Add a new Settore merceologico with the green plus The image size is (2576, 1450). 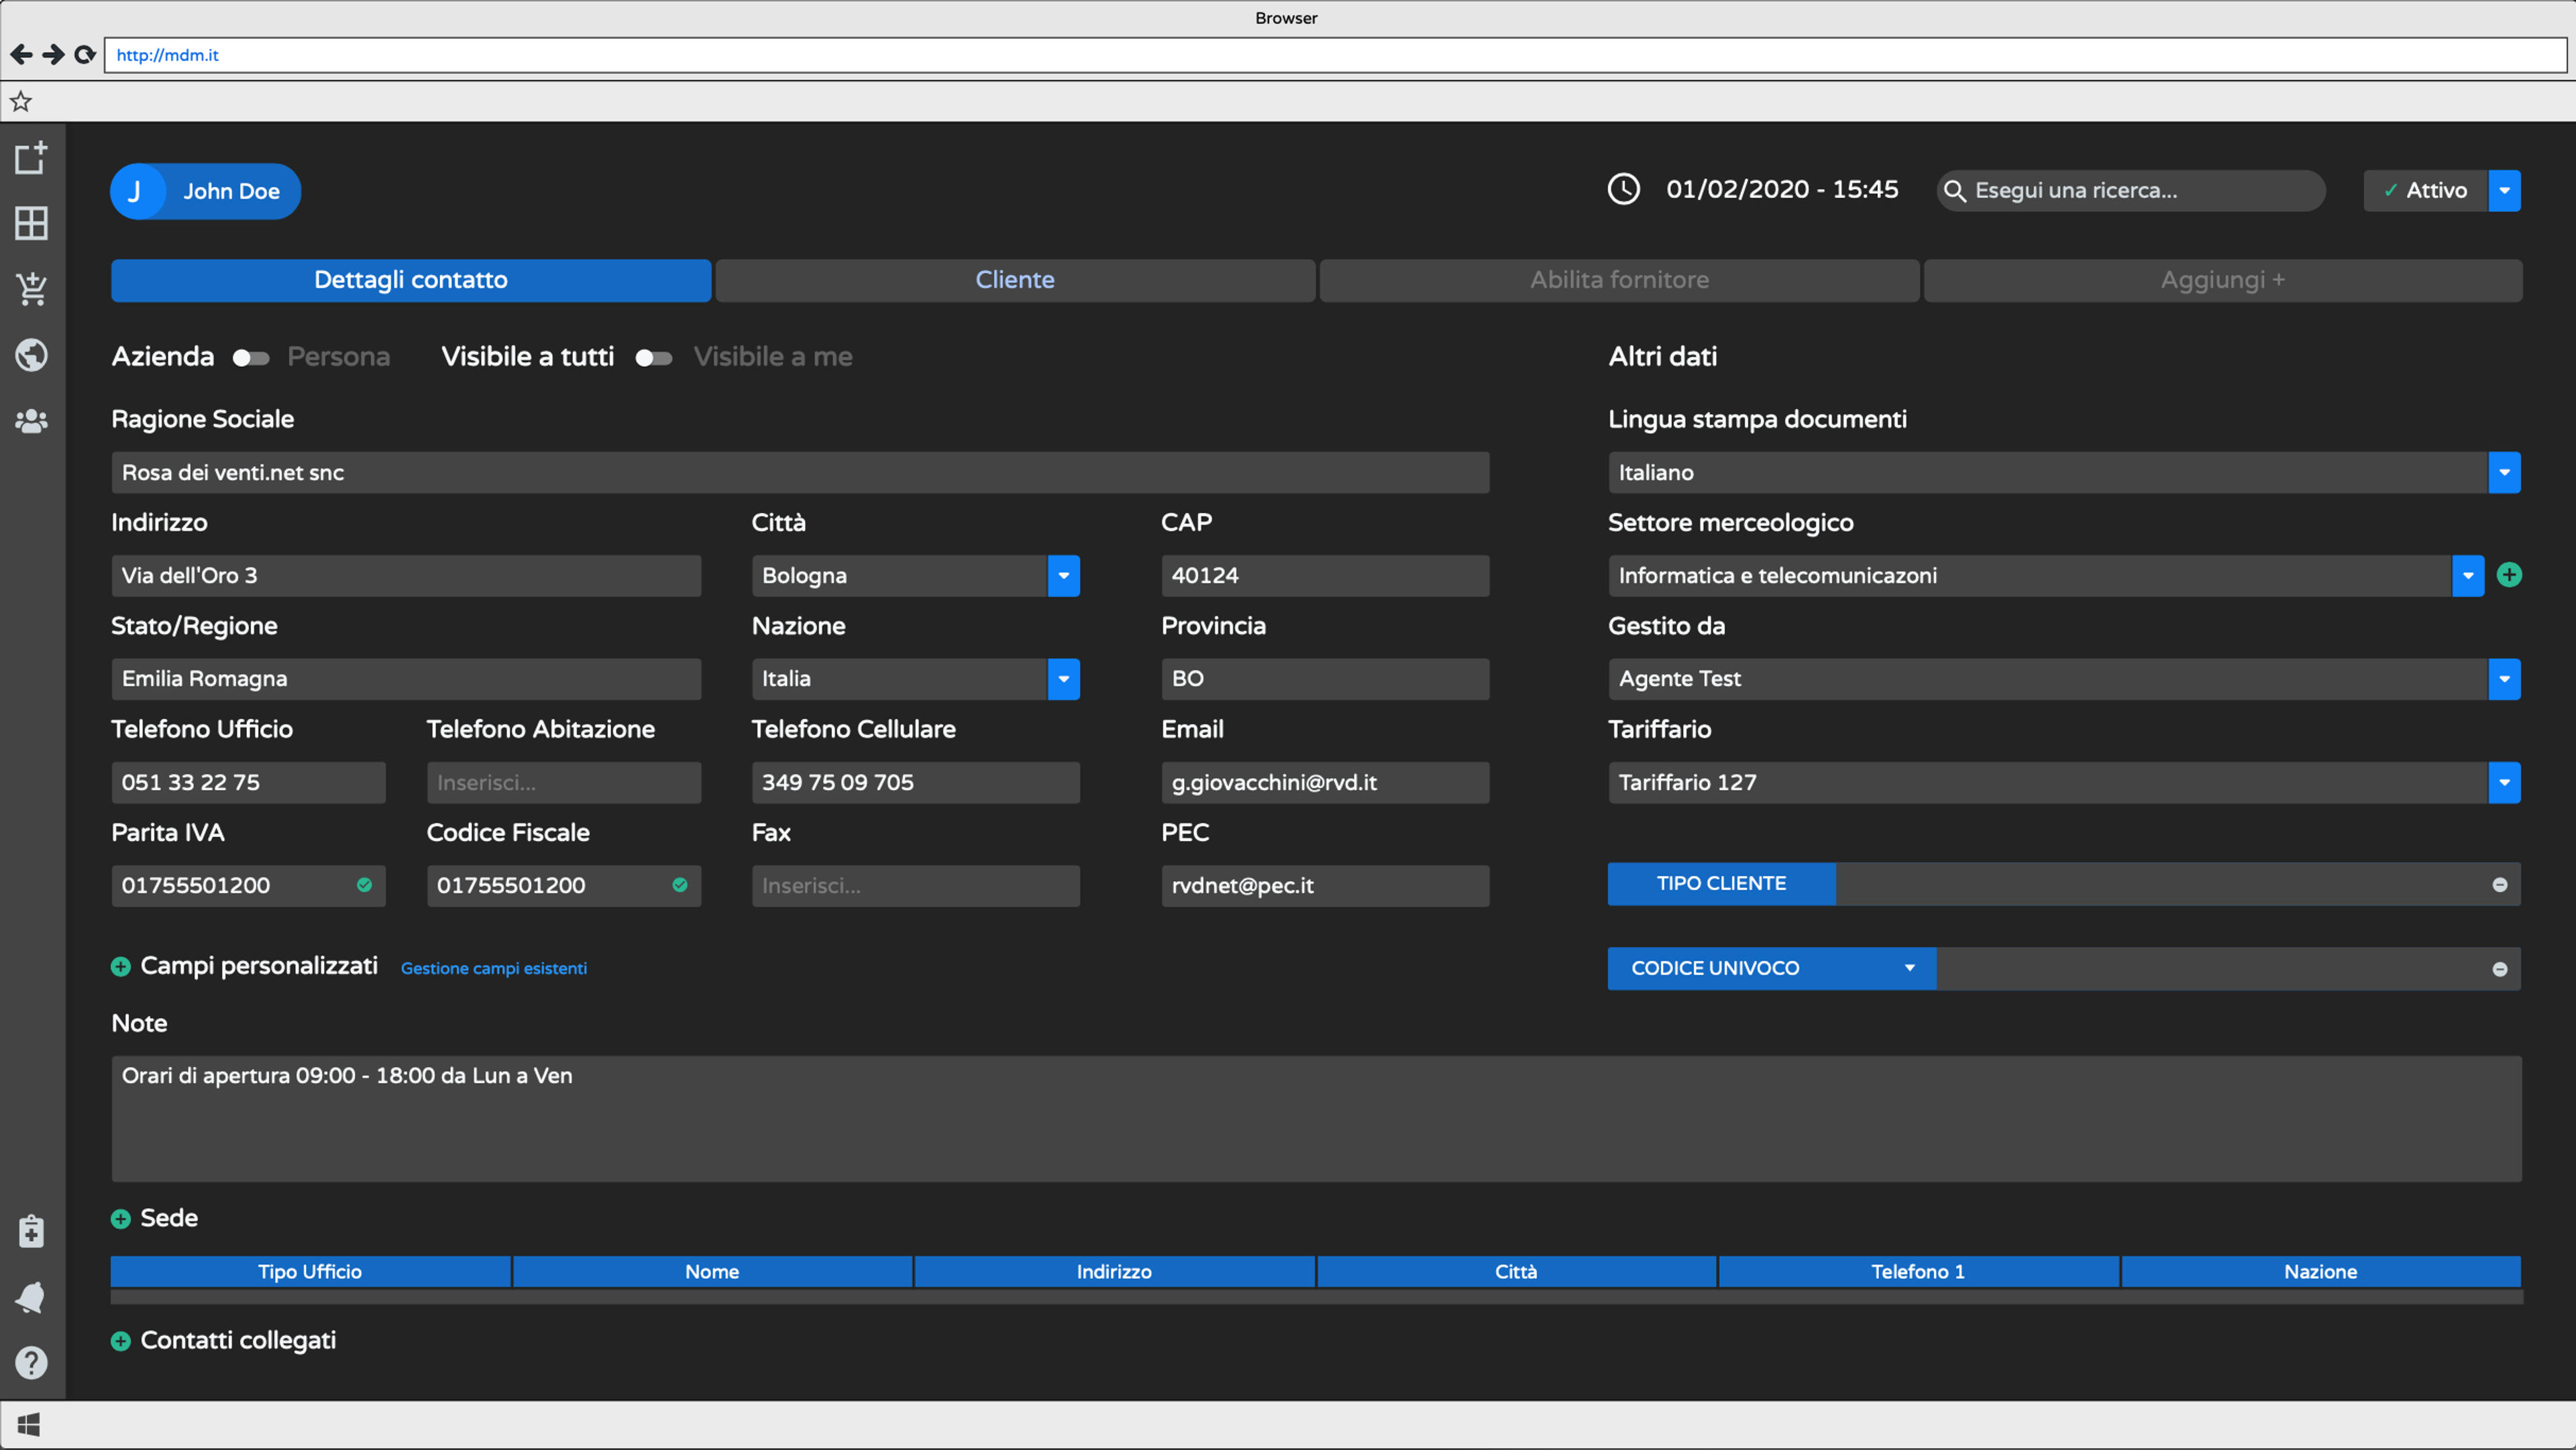(2509, 575)
